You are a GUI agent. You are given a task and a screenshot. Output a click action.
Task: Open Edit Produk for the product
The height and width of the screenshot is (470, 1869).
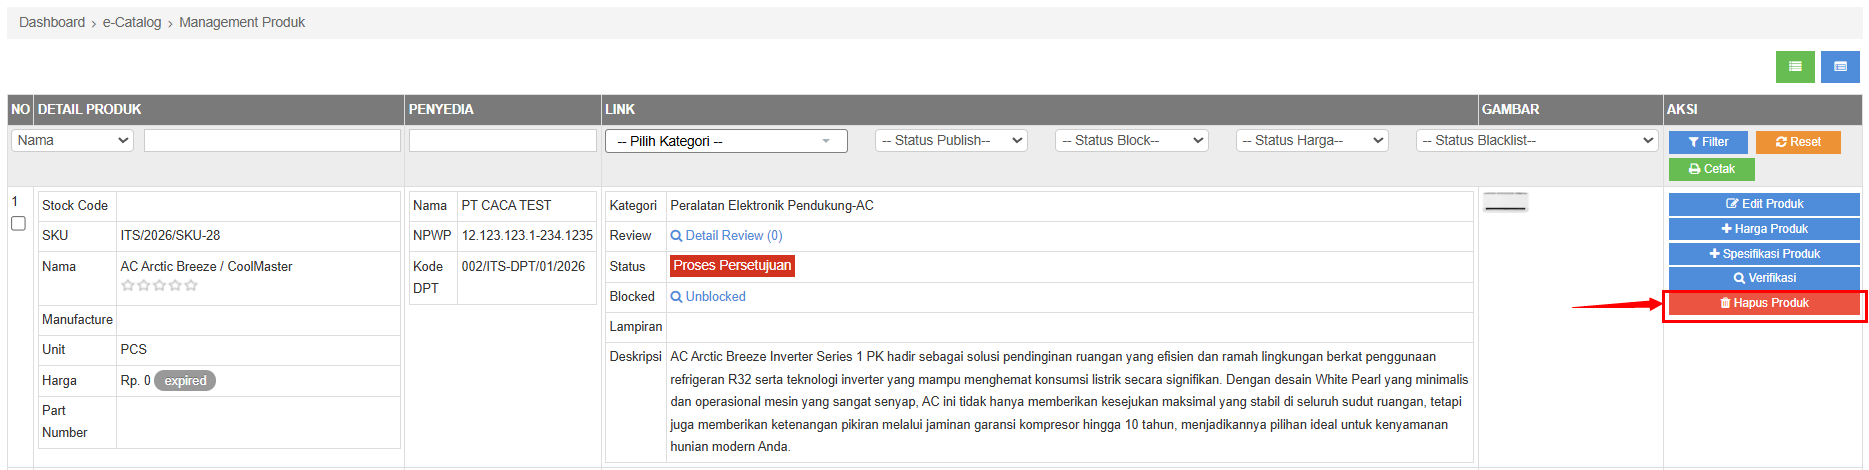coord(1764,204)
